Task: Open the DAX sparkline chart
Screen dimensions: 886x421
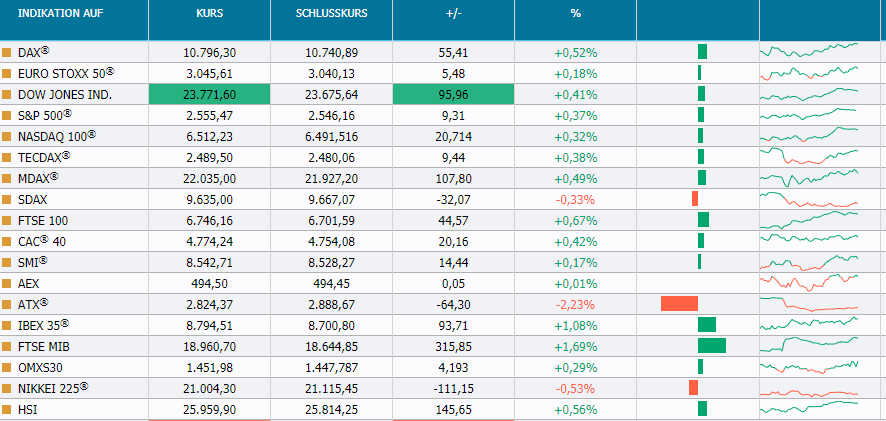Action: [x=808, y=50]
